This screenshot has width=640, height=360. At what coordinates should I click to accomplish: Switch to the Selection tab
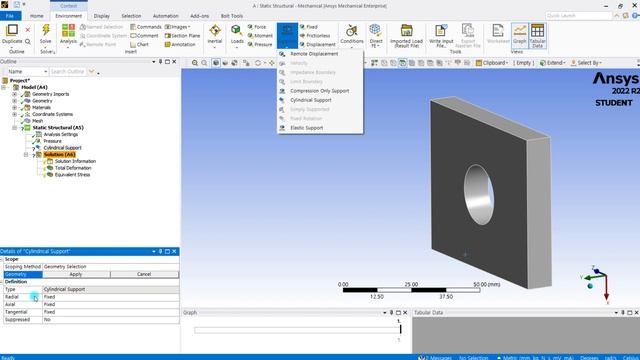[x=131, y=16]
